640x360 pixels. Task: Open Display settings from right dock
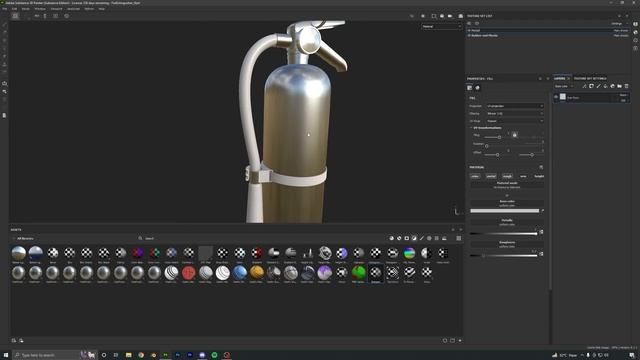(636, 24)
